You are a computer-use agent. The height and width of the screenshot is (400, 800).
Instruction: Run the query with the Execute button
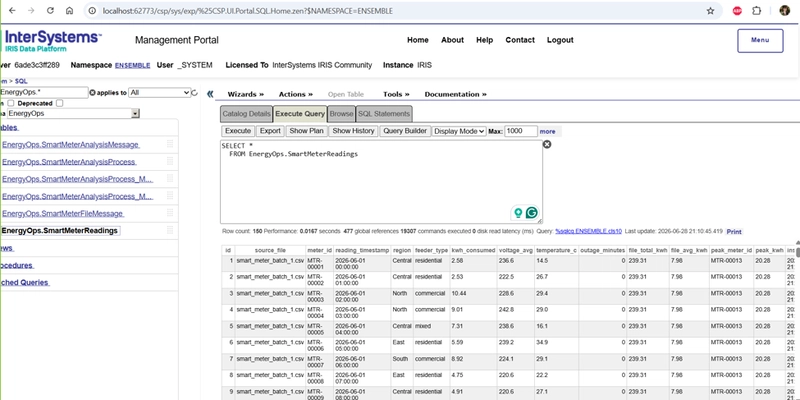[238, 131]
